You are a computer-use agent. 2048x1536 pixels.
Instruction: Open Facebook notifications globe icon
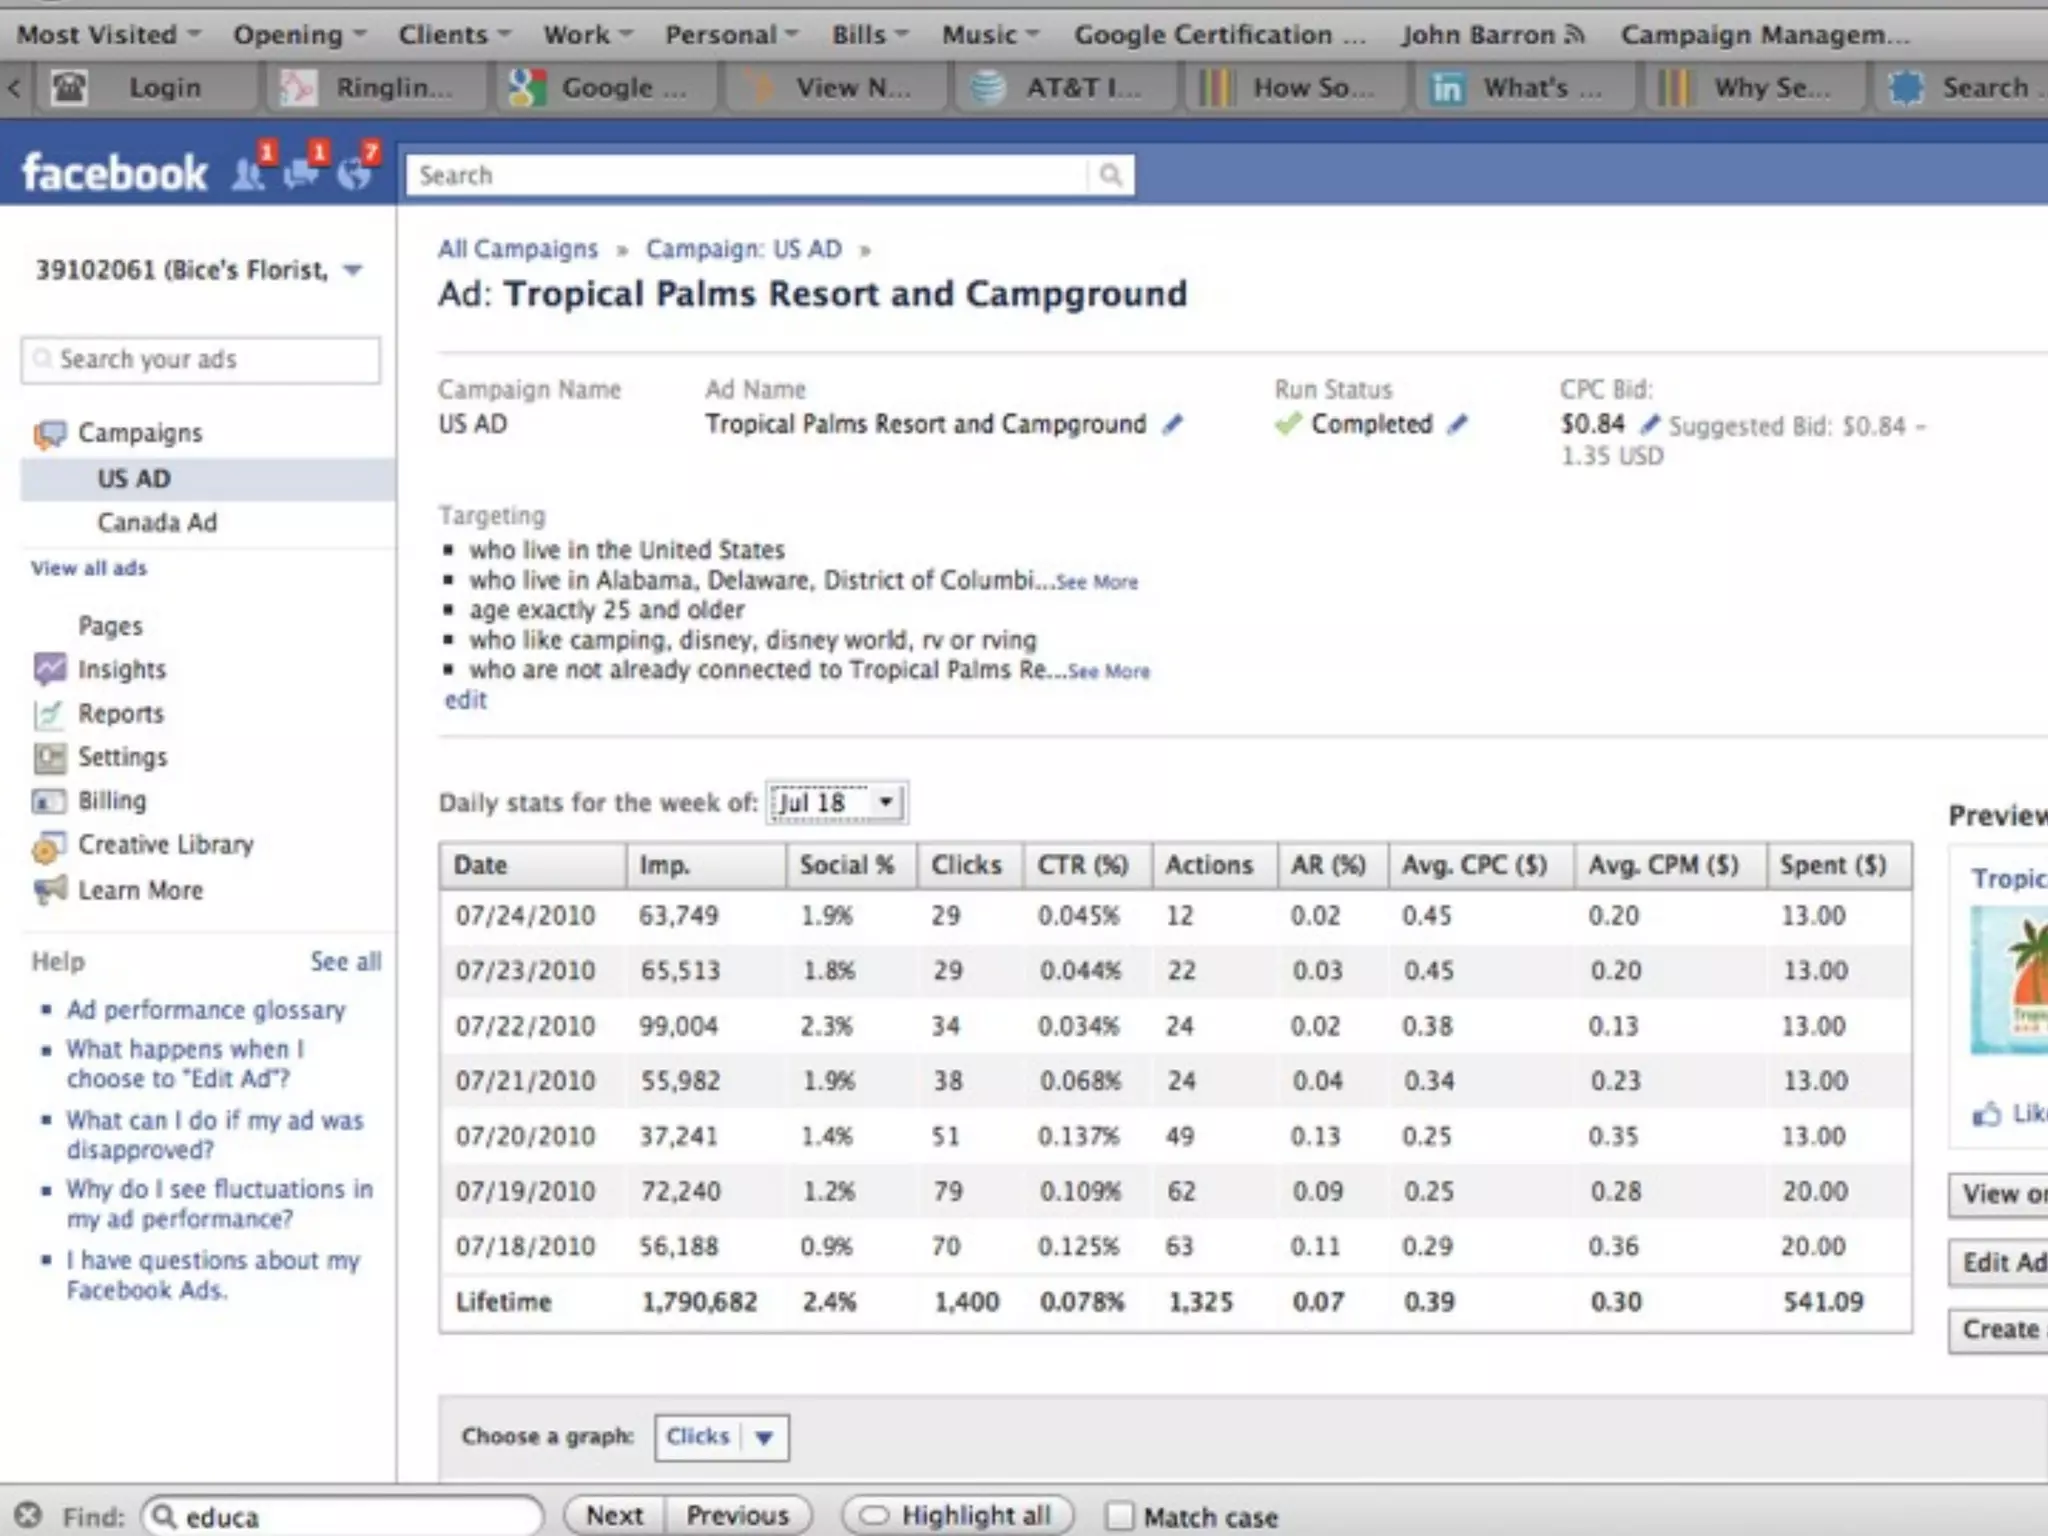tap(353, 174)
